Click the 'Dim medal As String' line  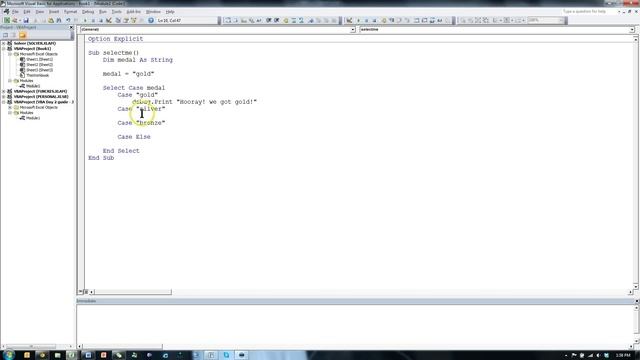(138, 60)
